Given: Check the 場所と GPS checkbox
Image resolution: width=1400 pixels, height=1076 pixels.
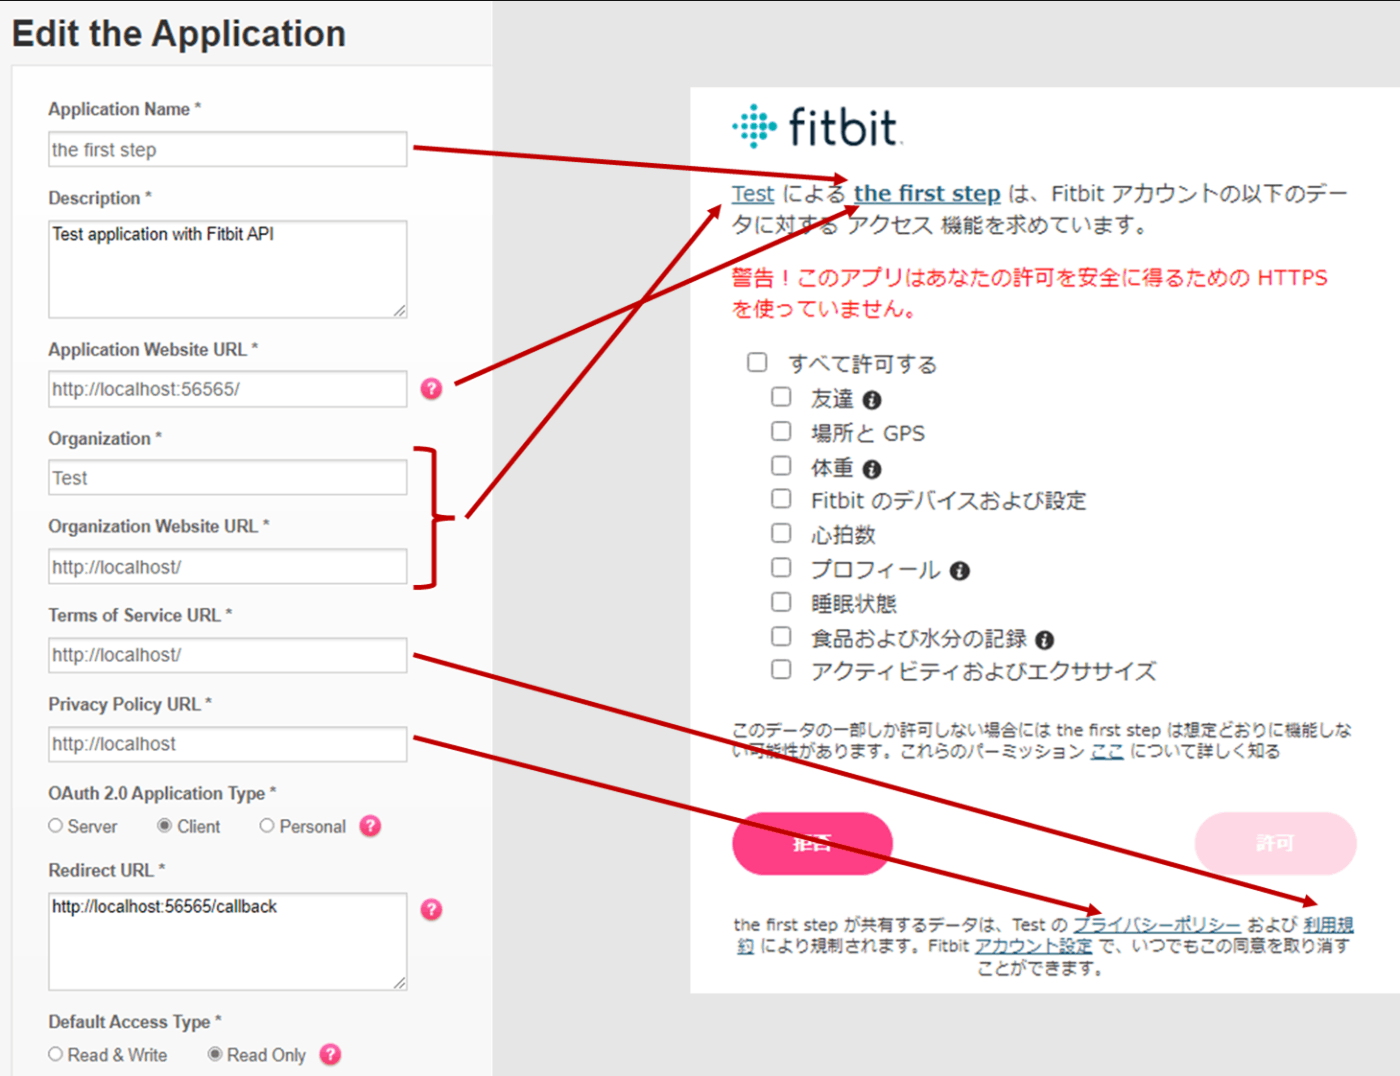Looking at the screenshot, I should (781, 431).
